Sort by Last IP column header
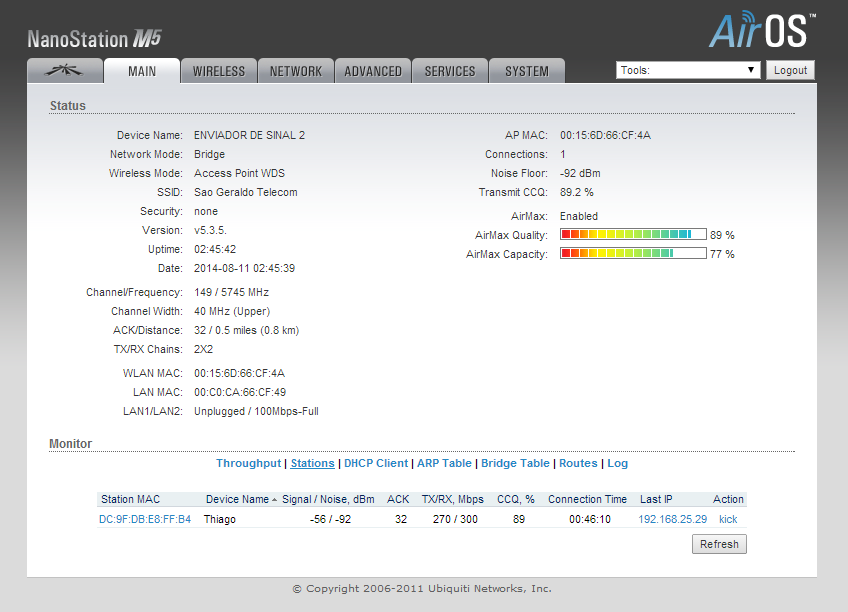Viewport: 848px width, 612px height. [656, 499]
